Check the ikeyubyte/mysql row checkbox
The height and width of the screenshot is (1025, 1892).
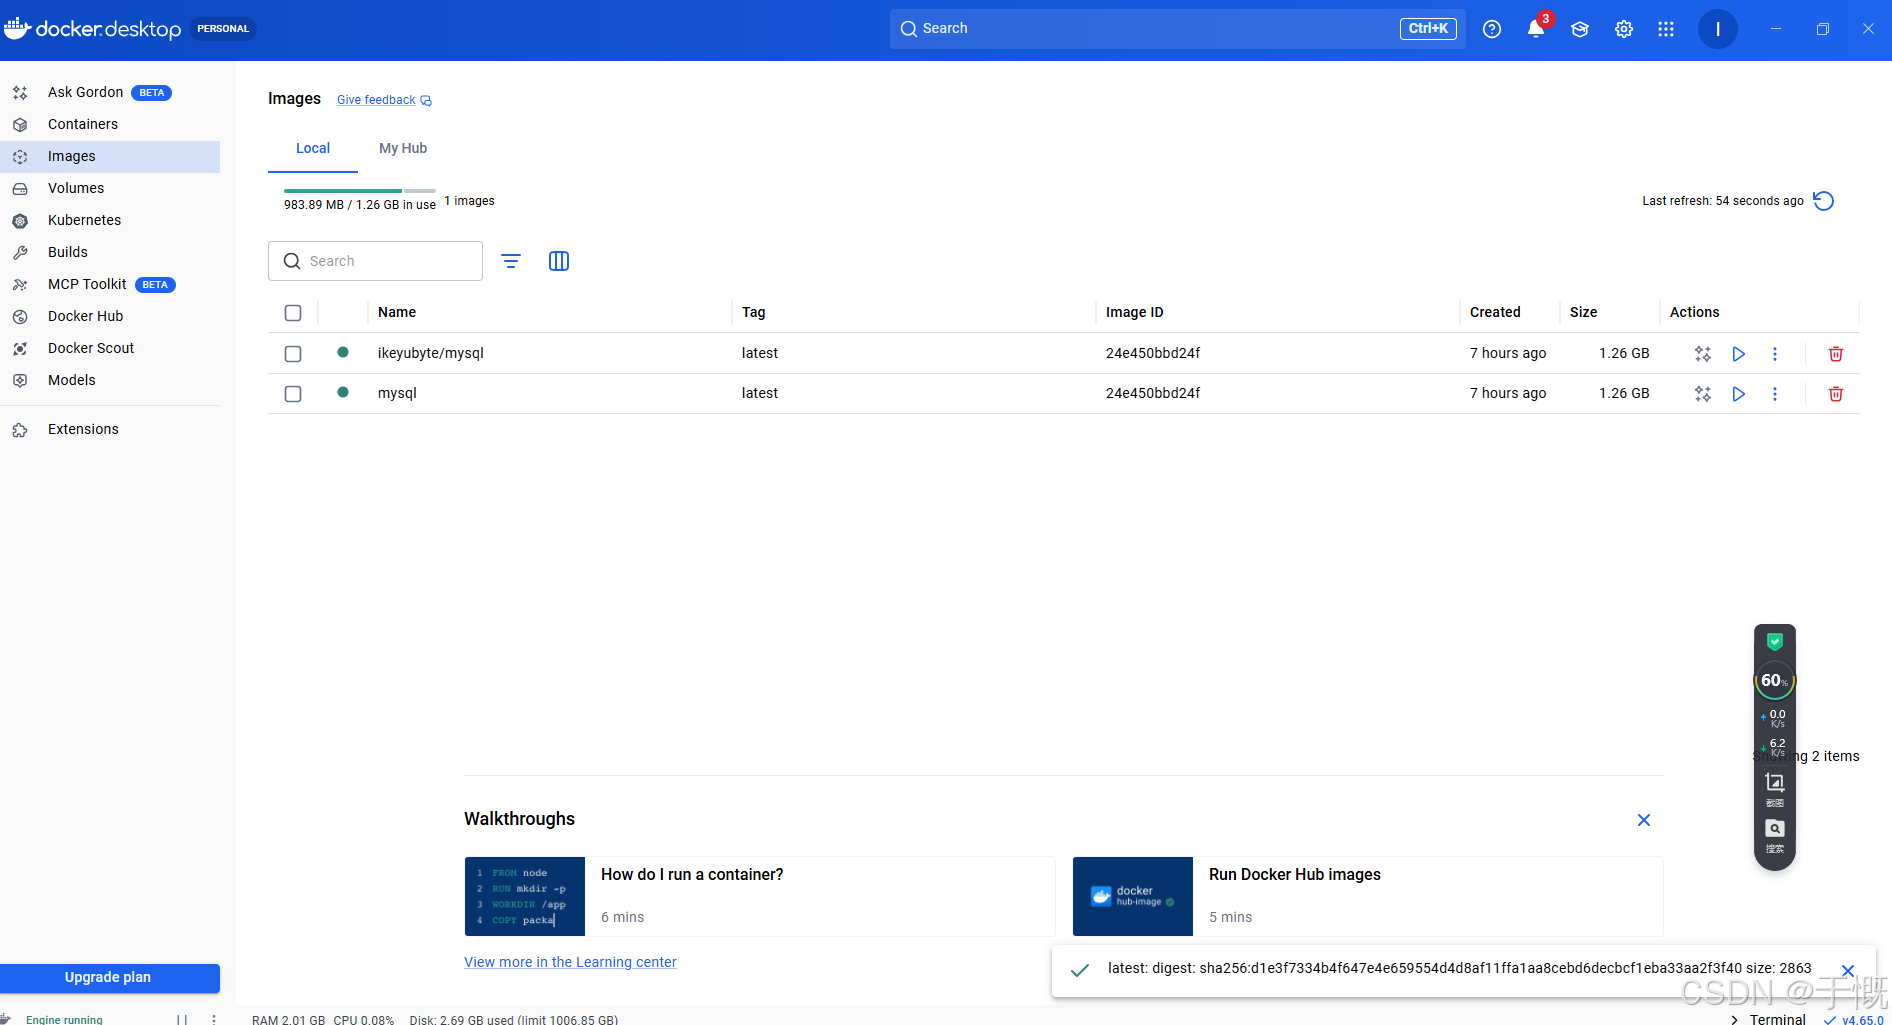[x=293, y=354]
